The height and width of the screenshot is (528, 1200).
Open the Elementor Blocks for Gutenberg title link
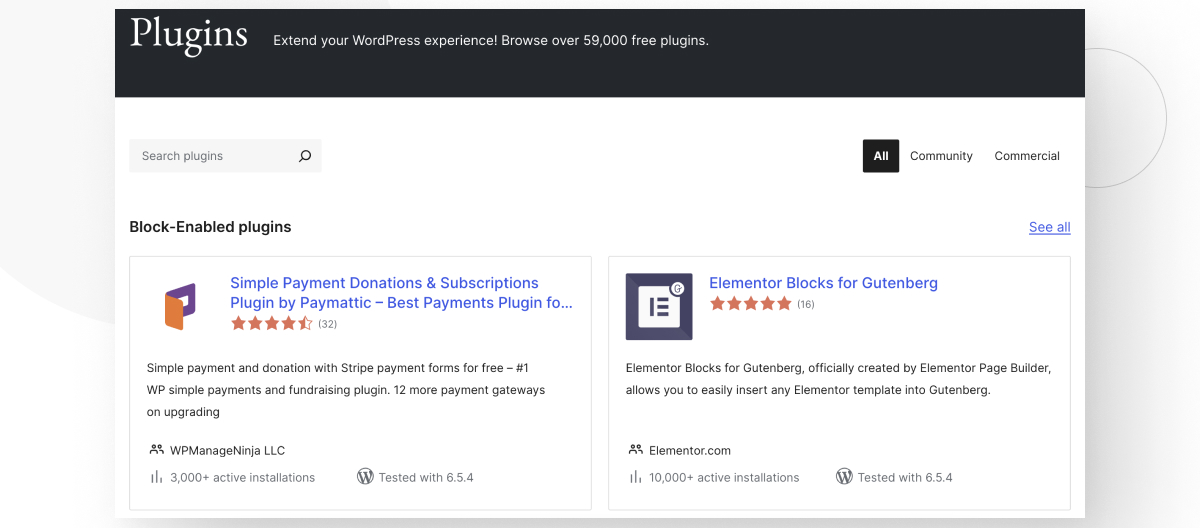pos(823,283)
